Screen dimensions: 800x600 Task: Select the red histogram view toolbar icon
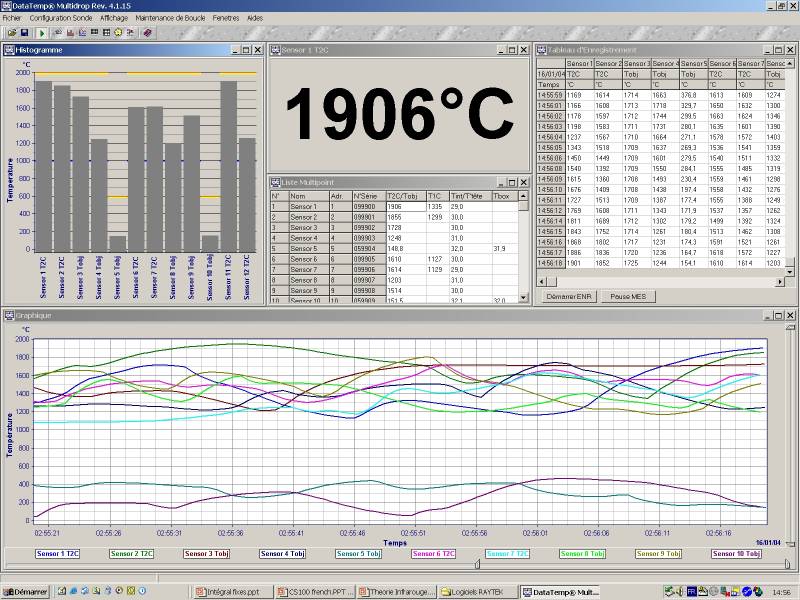click(70, 33)
